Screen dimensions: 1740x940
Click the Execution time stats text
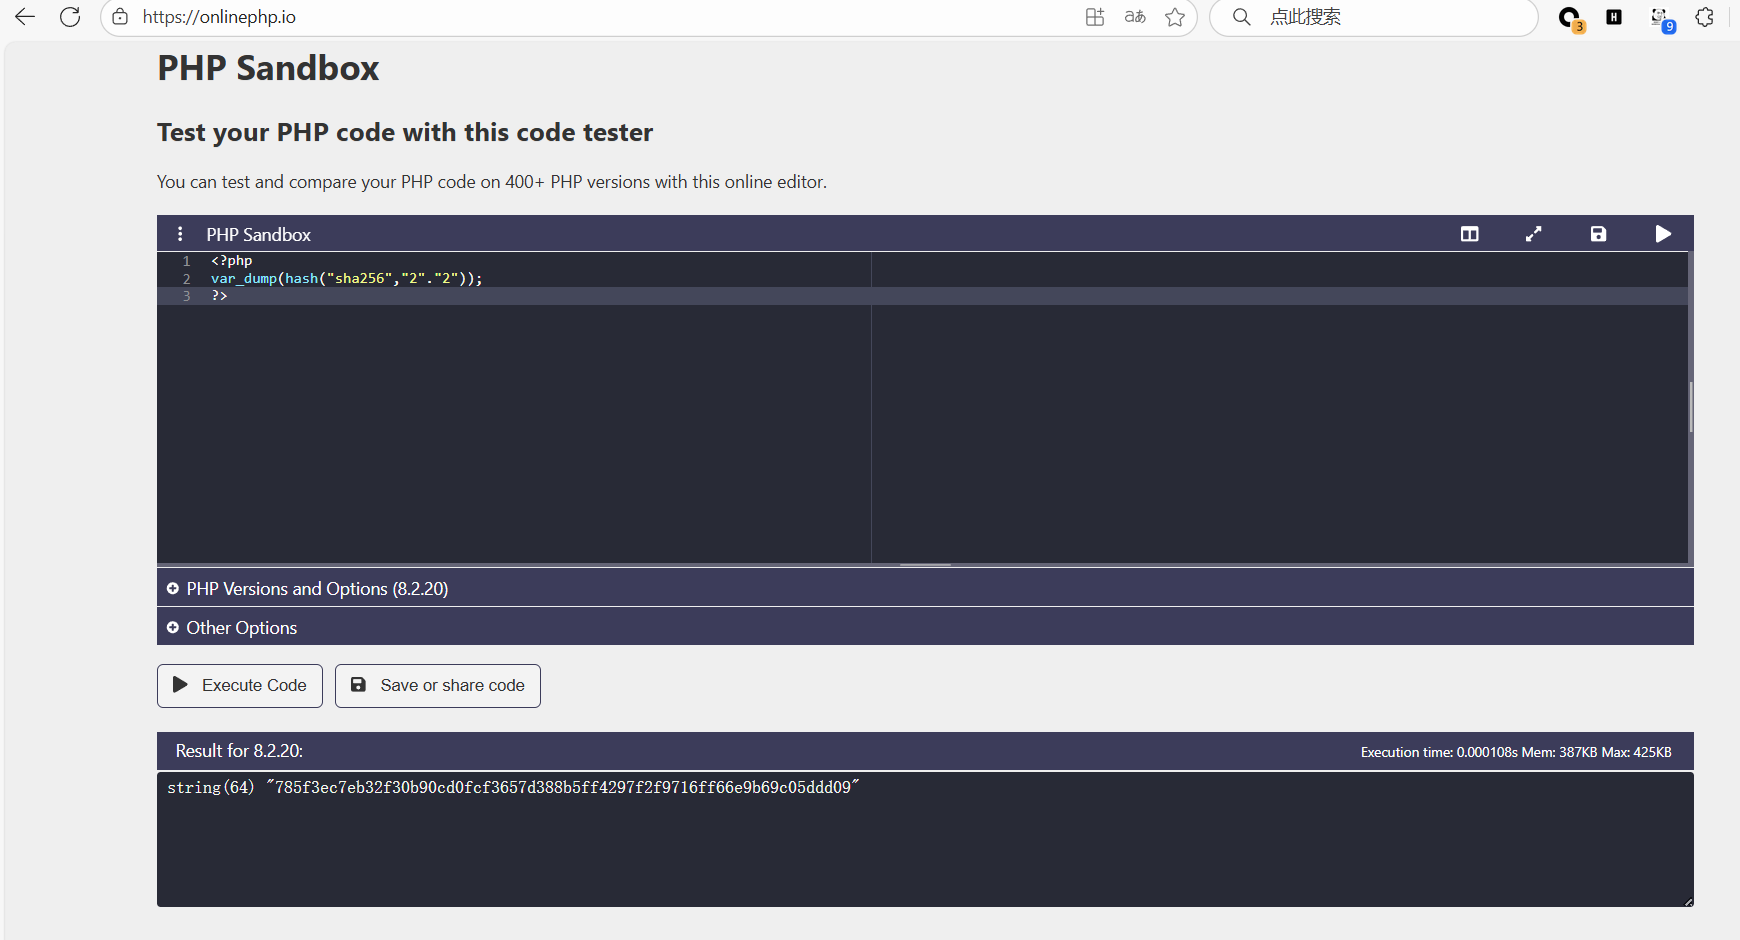click(1516, 752)
